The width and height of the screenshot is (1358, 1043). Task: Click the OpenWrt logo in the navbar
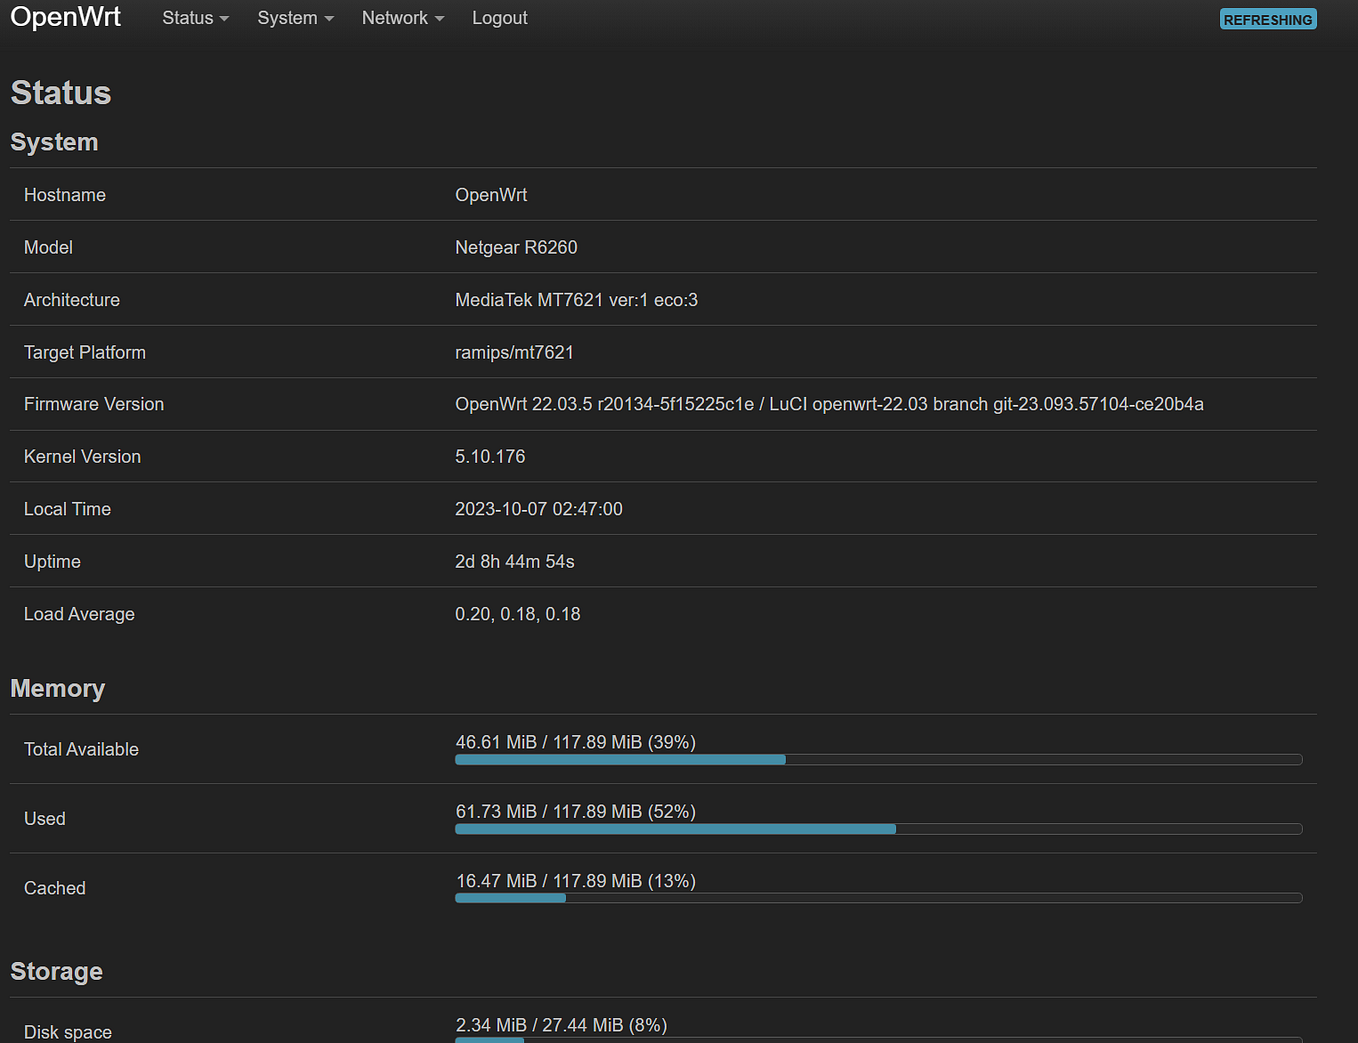click(x=65, y=16)
